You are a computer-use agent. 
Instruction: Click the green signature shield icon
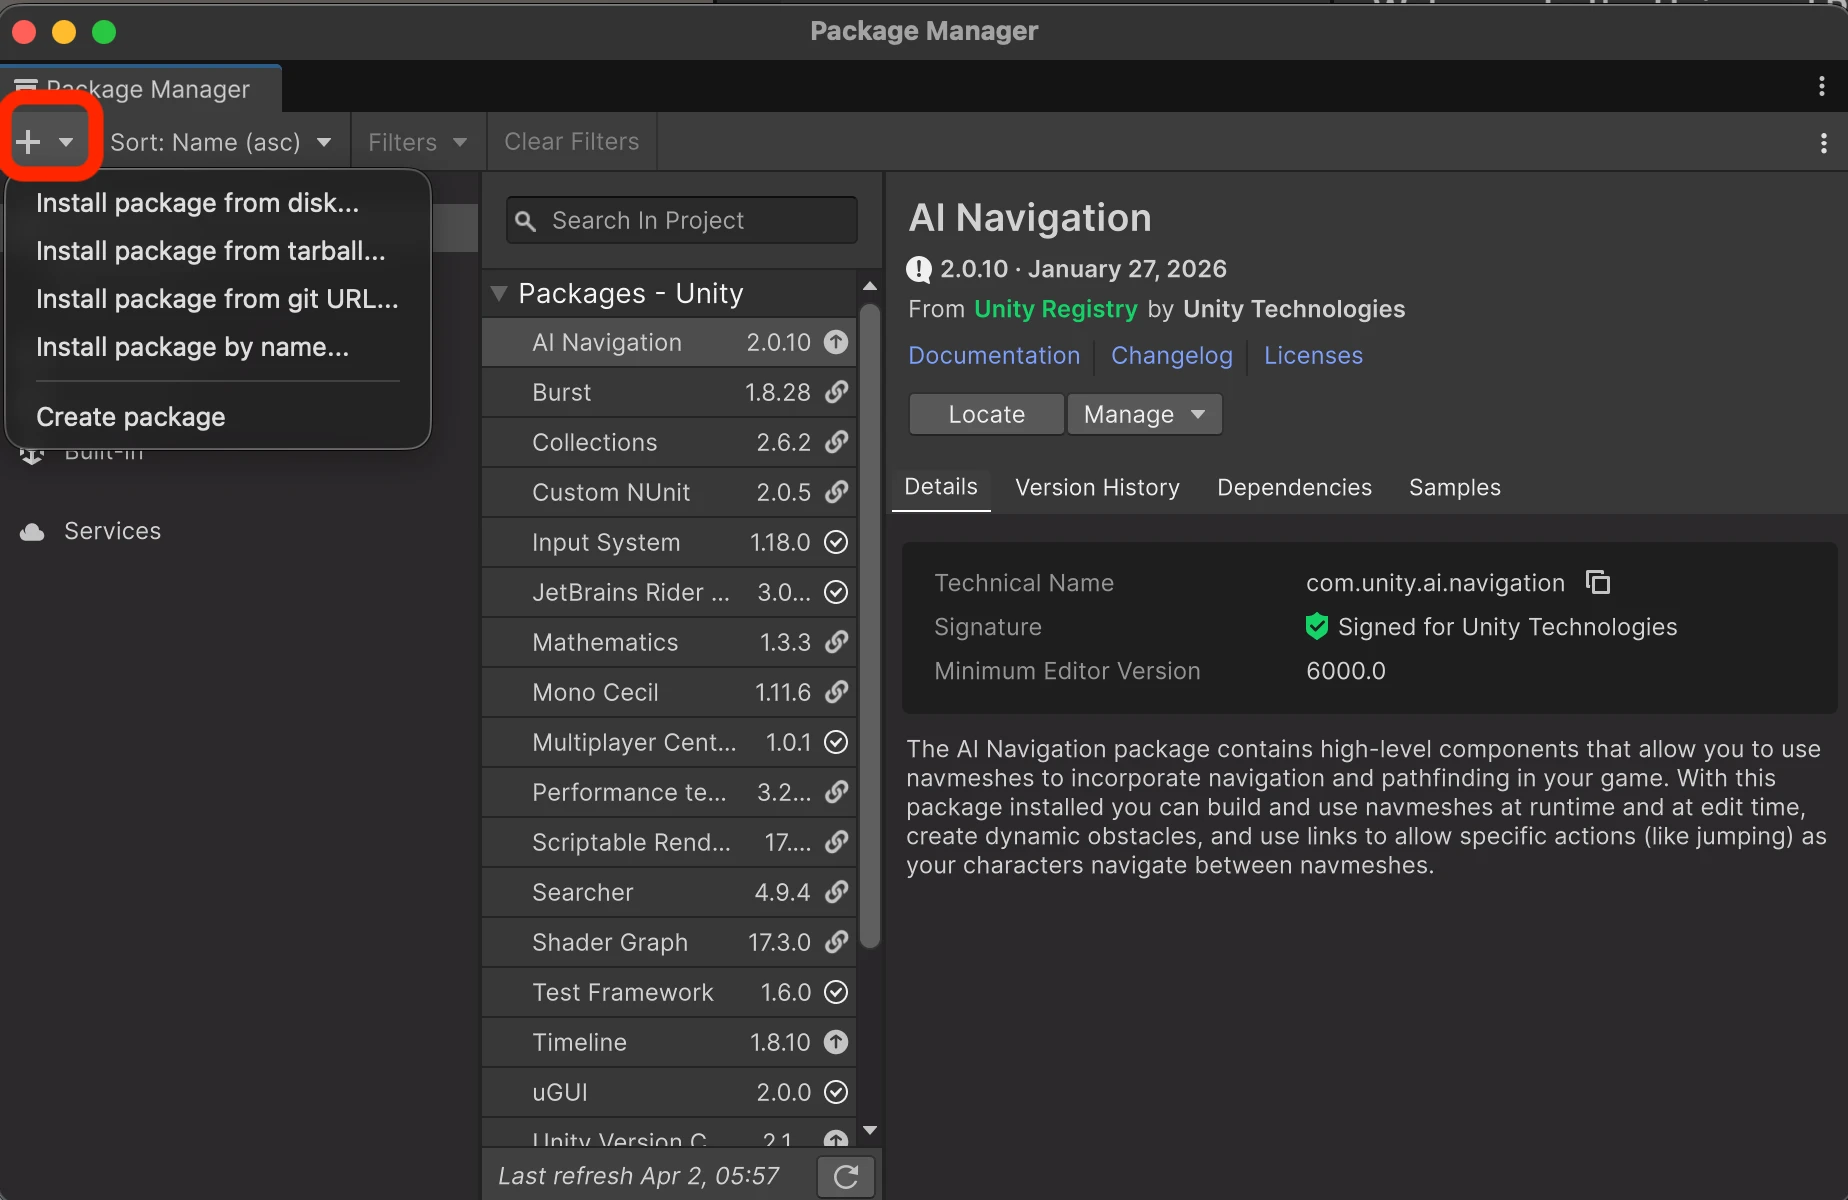pyautogui.click(x=1317, y=627)
